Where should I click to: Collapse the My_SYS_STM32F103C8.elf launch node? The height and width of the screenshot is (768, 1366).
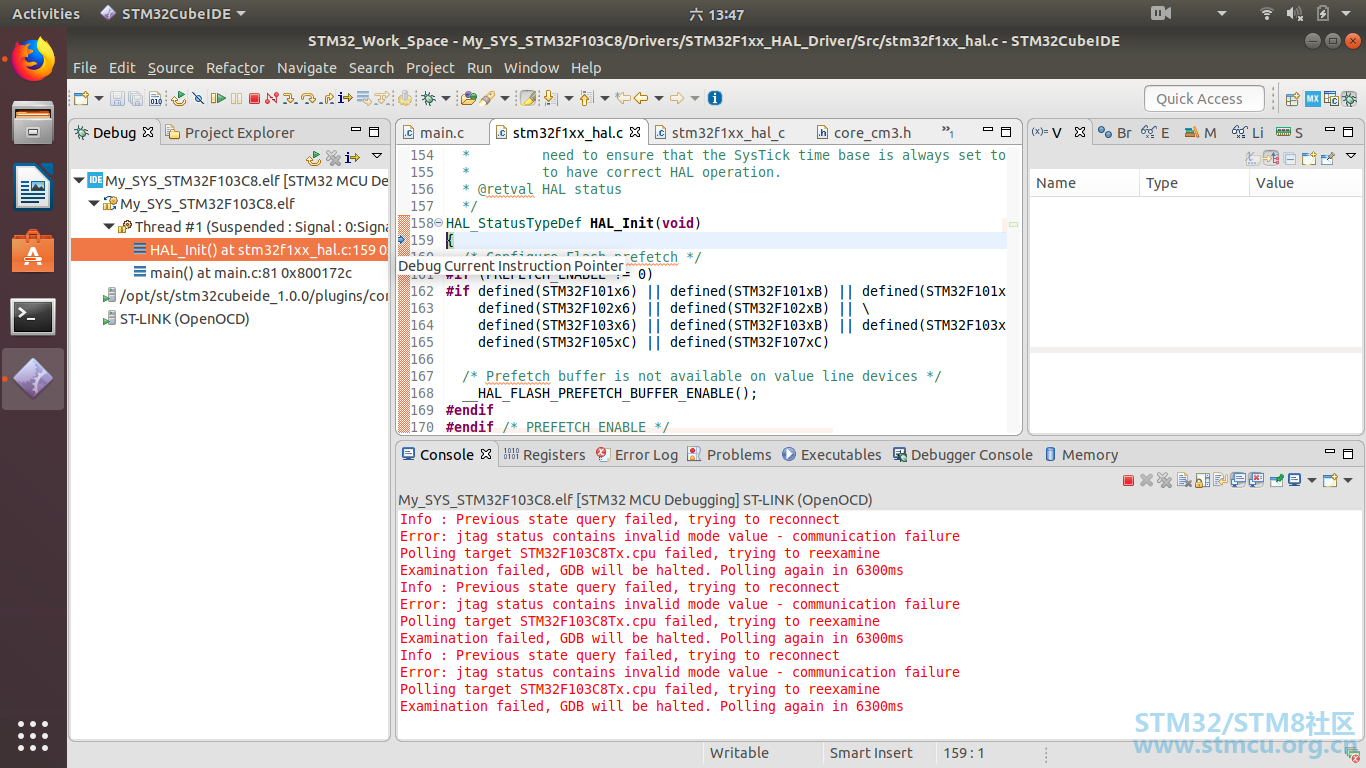79,181
